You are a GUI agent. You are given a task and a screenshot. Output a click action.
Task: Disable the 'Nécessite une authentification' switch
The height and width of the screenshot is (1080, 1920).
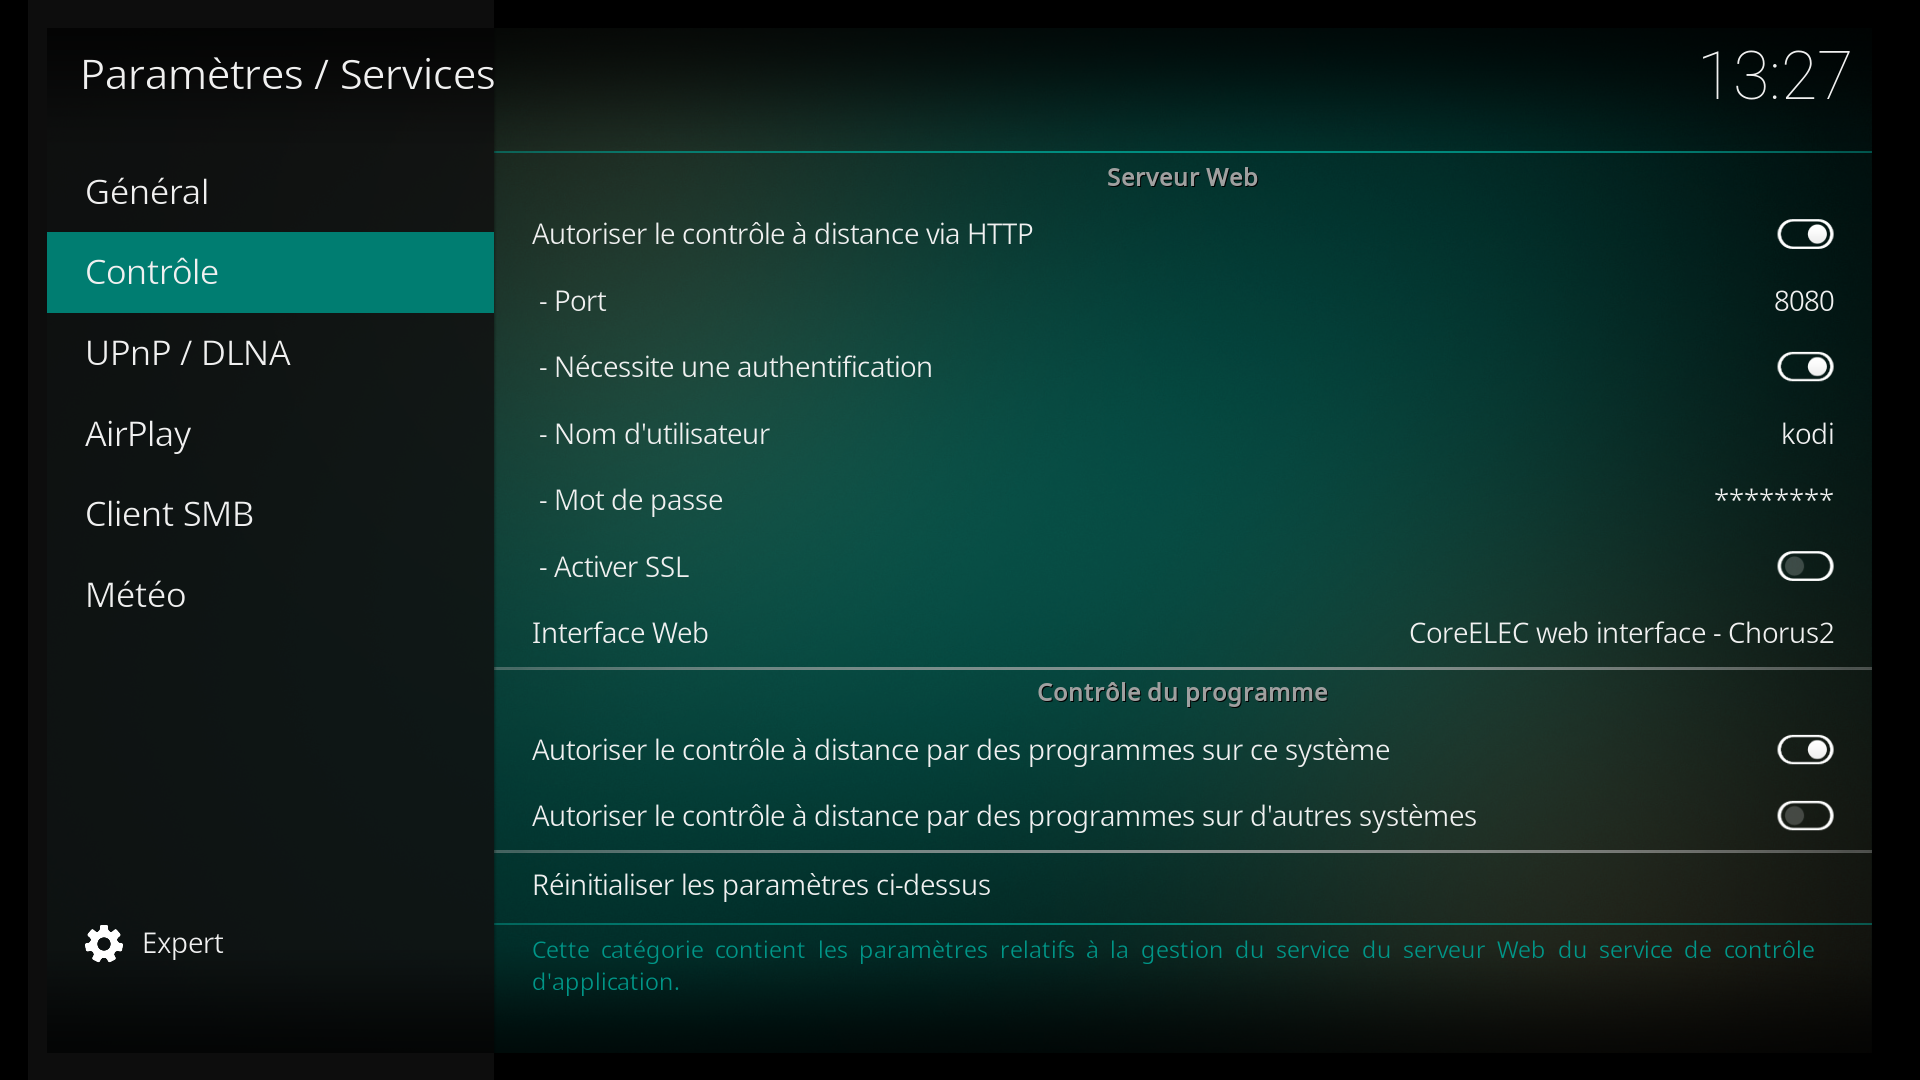1805,367
